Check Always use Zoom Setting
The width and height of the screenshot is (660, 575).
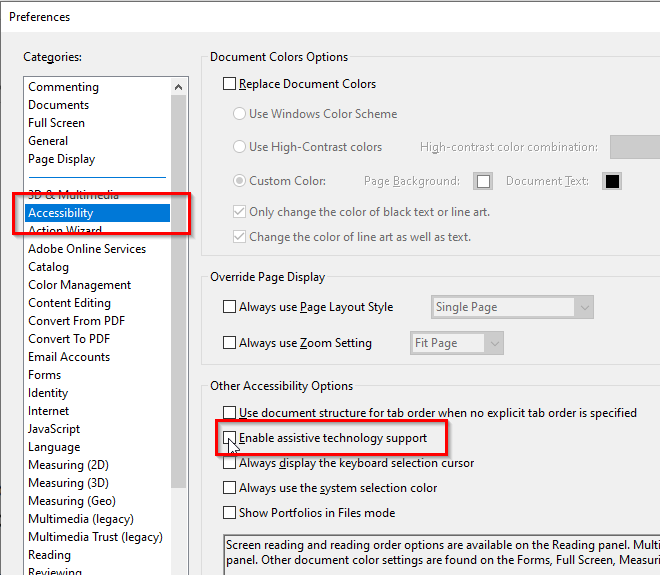coord(229,343)
